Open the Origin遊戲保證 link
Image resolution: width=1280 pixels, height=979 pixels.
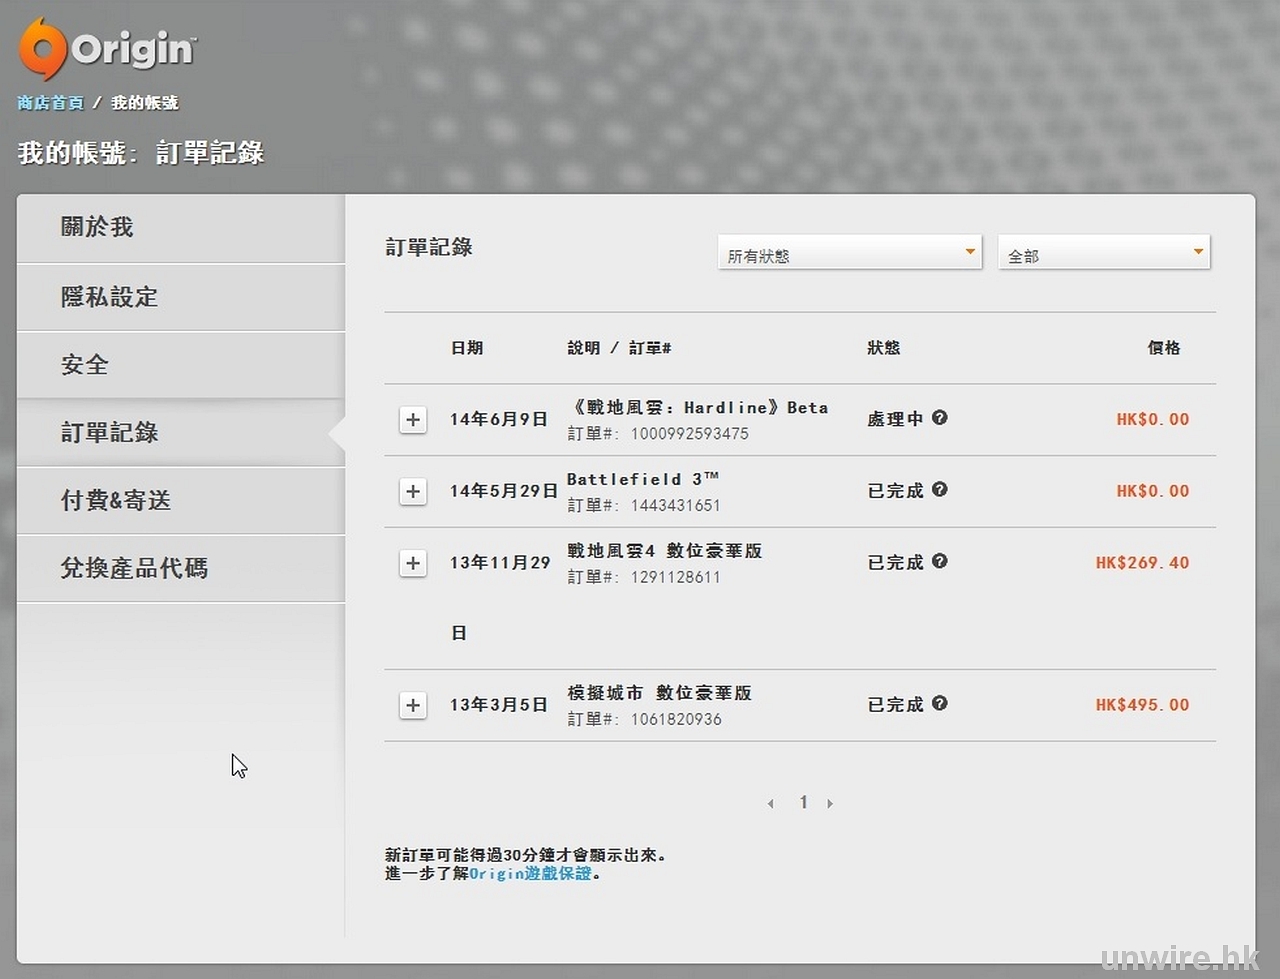(531, 874)
